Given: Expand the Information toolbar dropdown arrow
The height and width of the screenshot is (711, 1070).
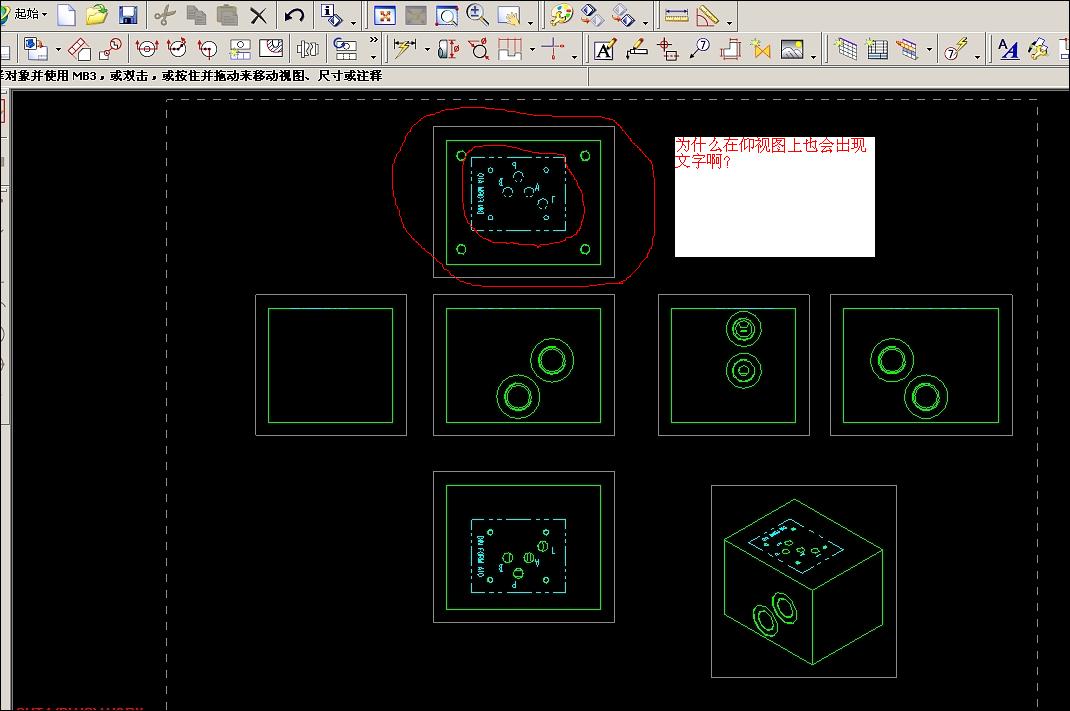Looking at the screenshot, I should 353,23.
